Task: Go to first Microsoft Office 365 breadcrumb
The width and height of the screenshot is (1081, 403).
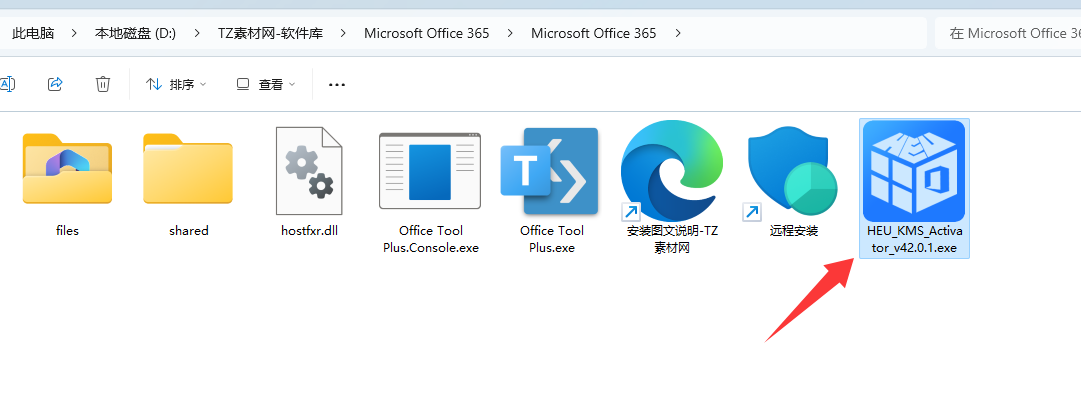Action: (427, 33)
